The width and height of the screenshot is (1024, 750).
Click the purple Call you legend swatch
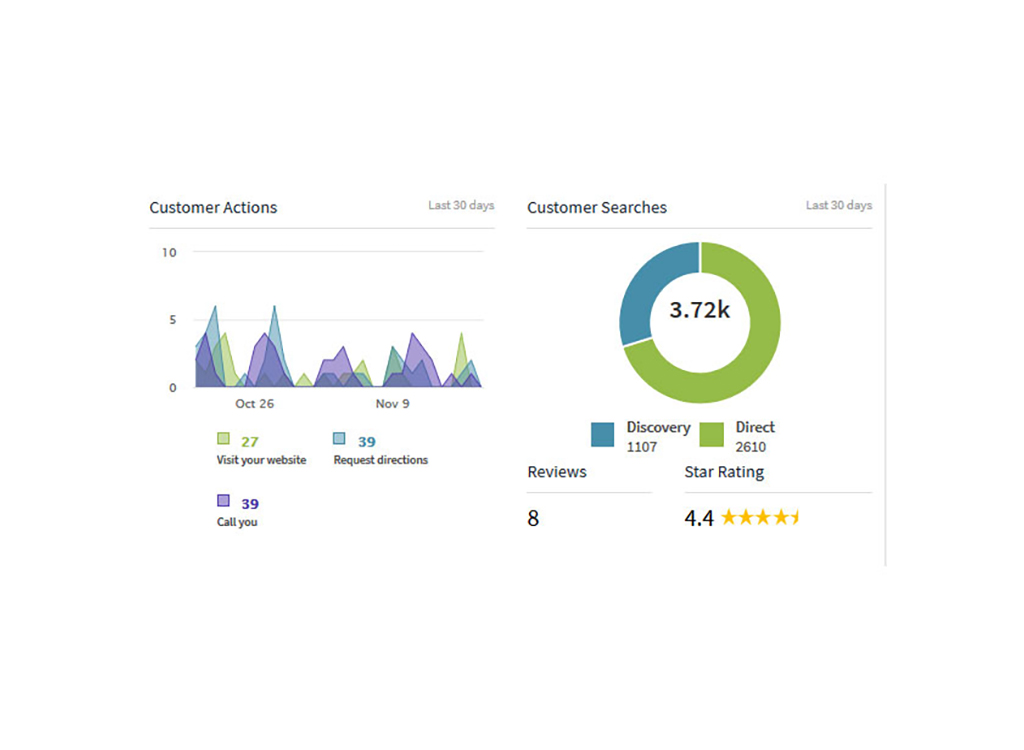pyautogui.click(x=224, y=499)
